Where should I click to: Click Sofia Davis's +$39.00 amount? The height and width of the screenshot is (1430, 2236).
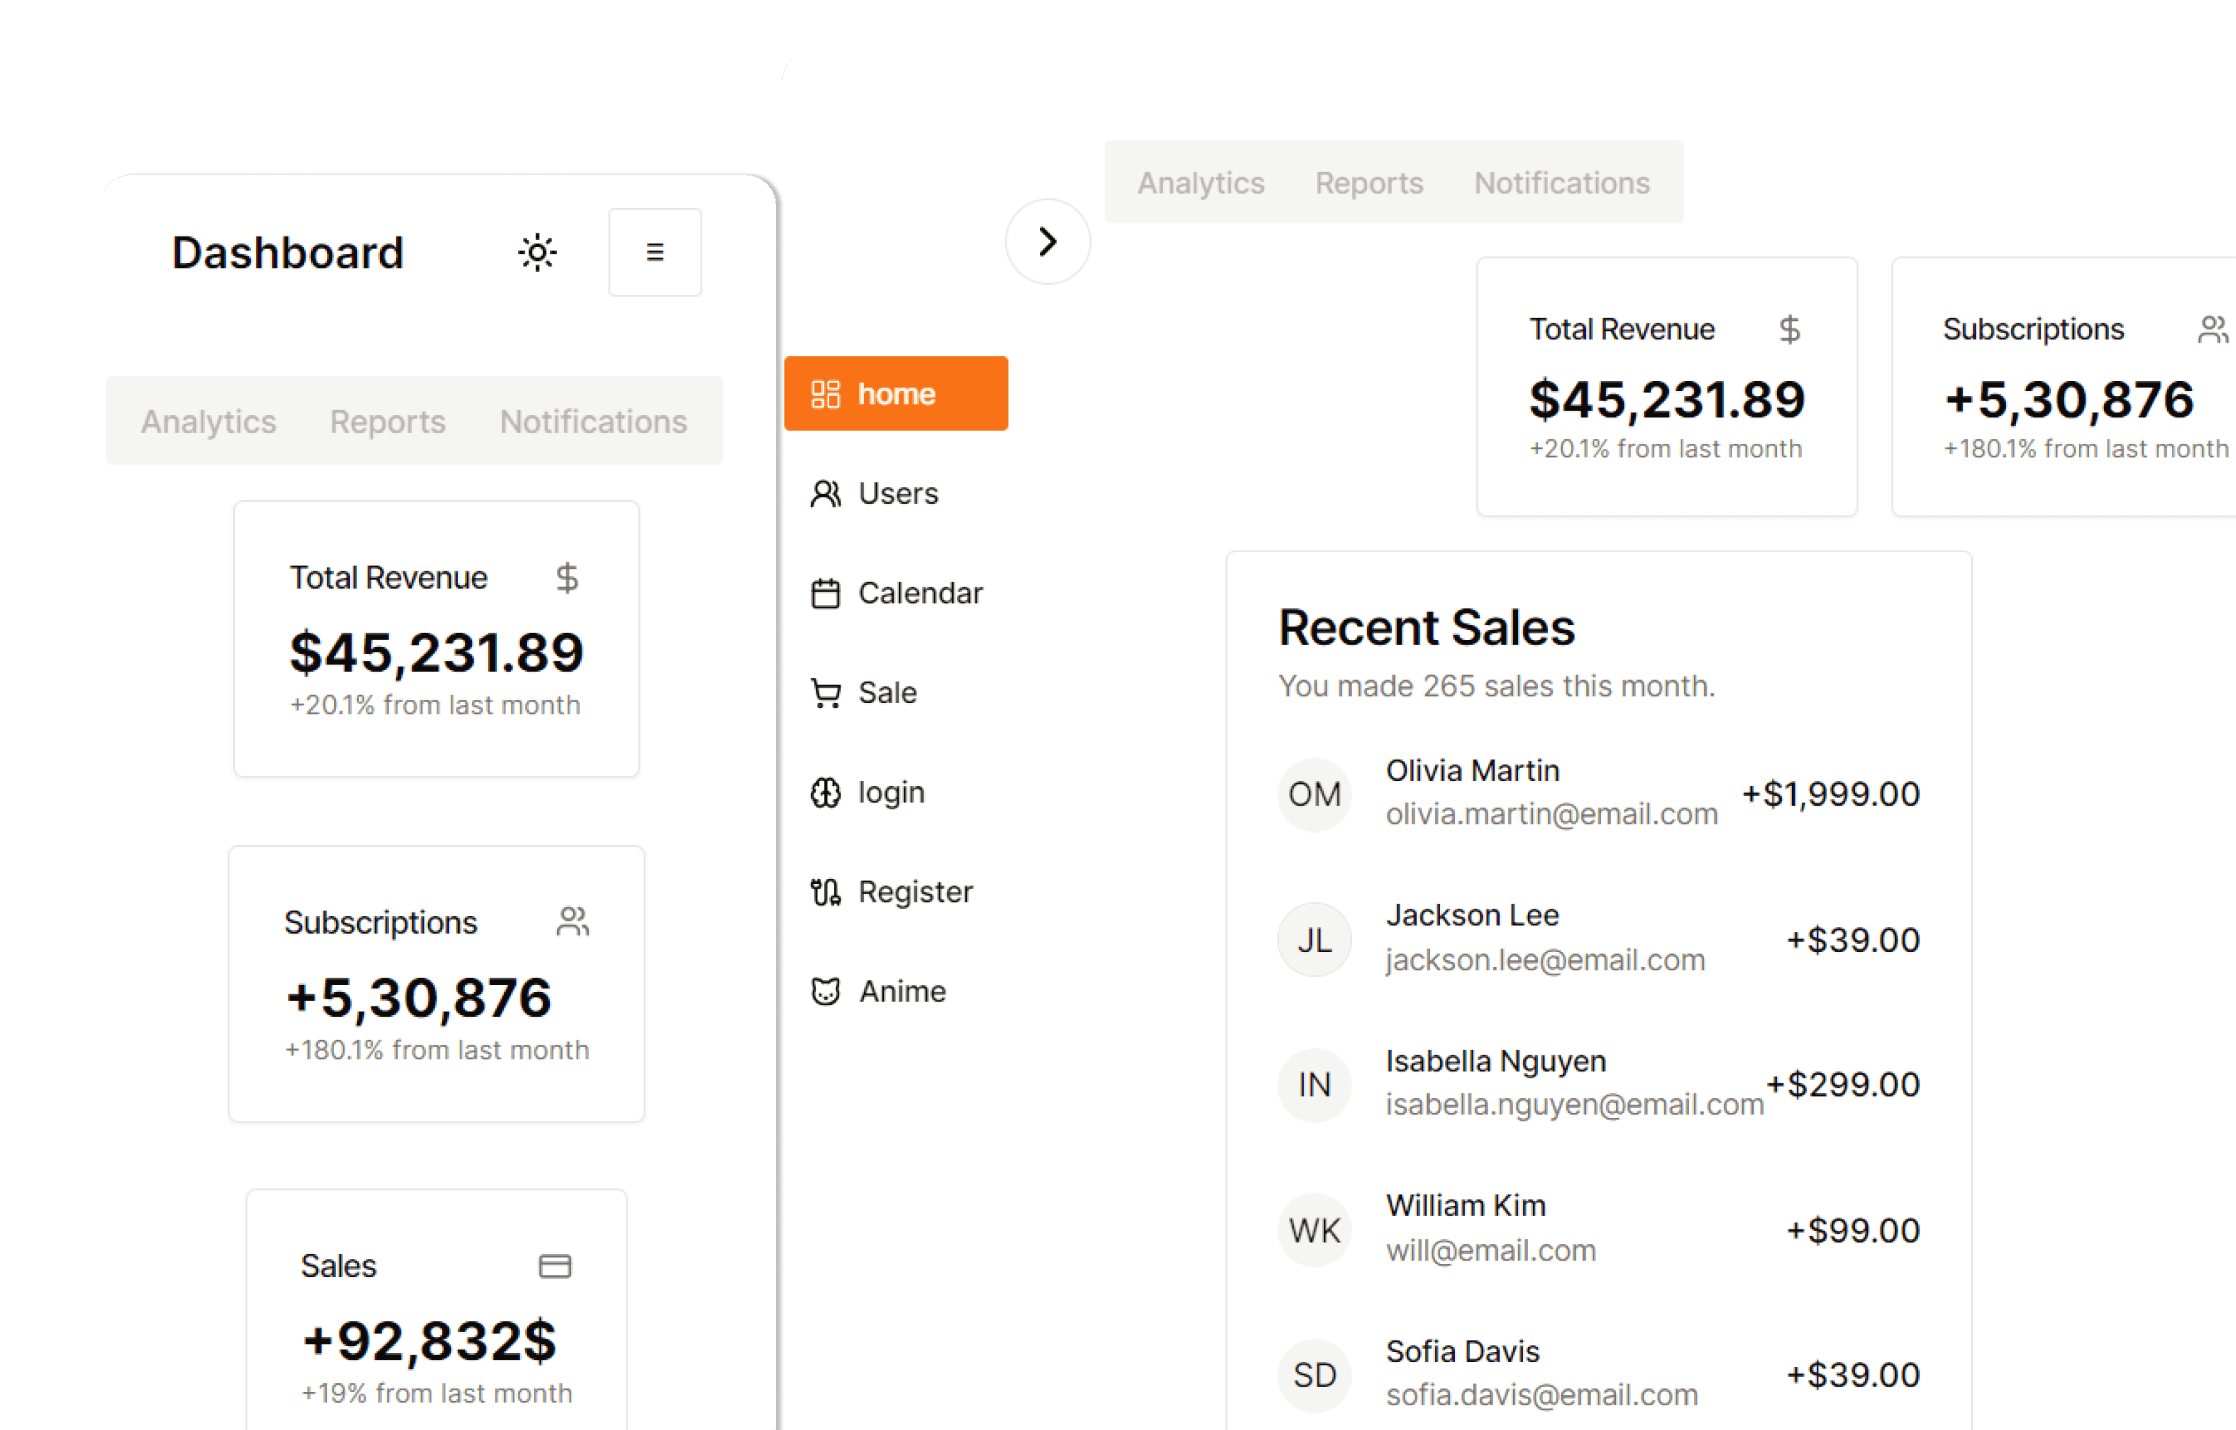coord(1853,1375)
